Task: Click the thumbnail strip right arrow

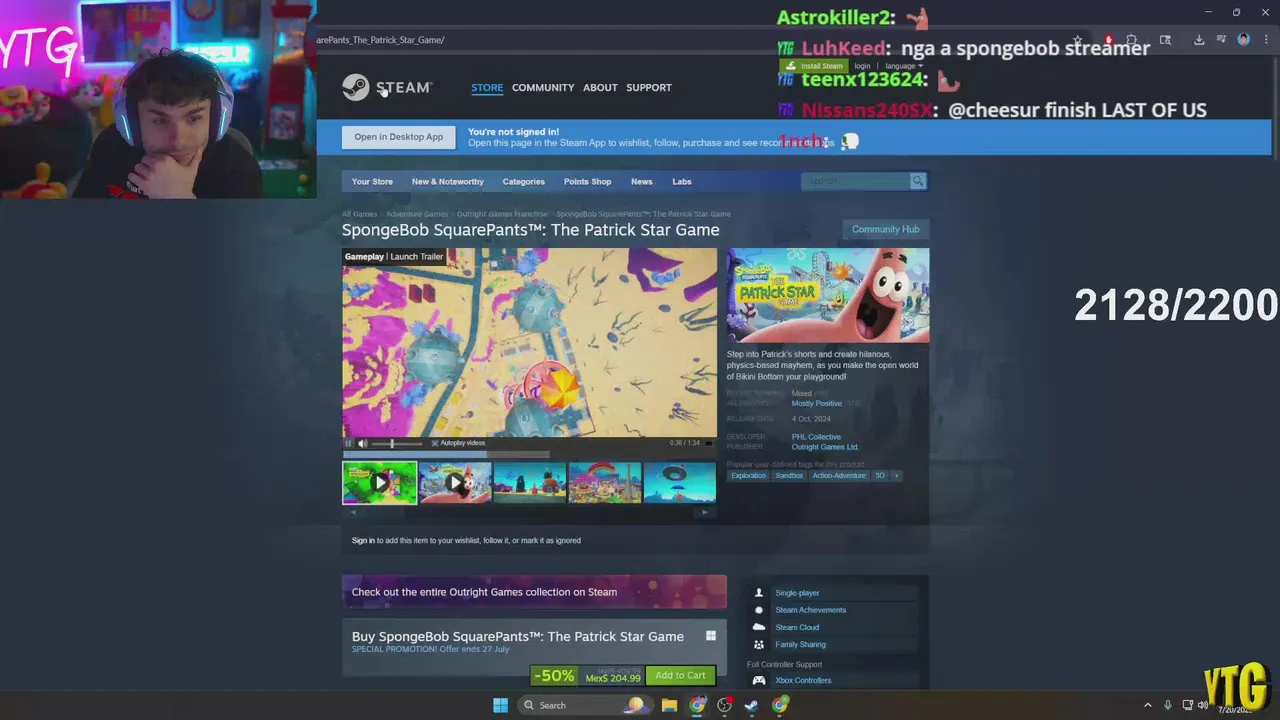Action: [x=704, y=512]
